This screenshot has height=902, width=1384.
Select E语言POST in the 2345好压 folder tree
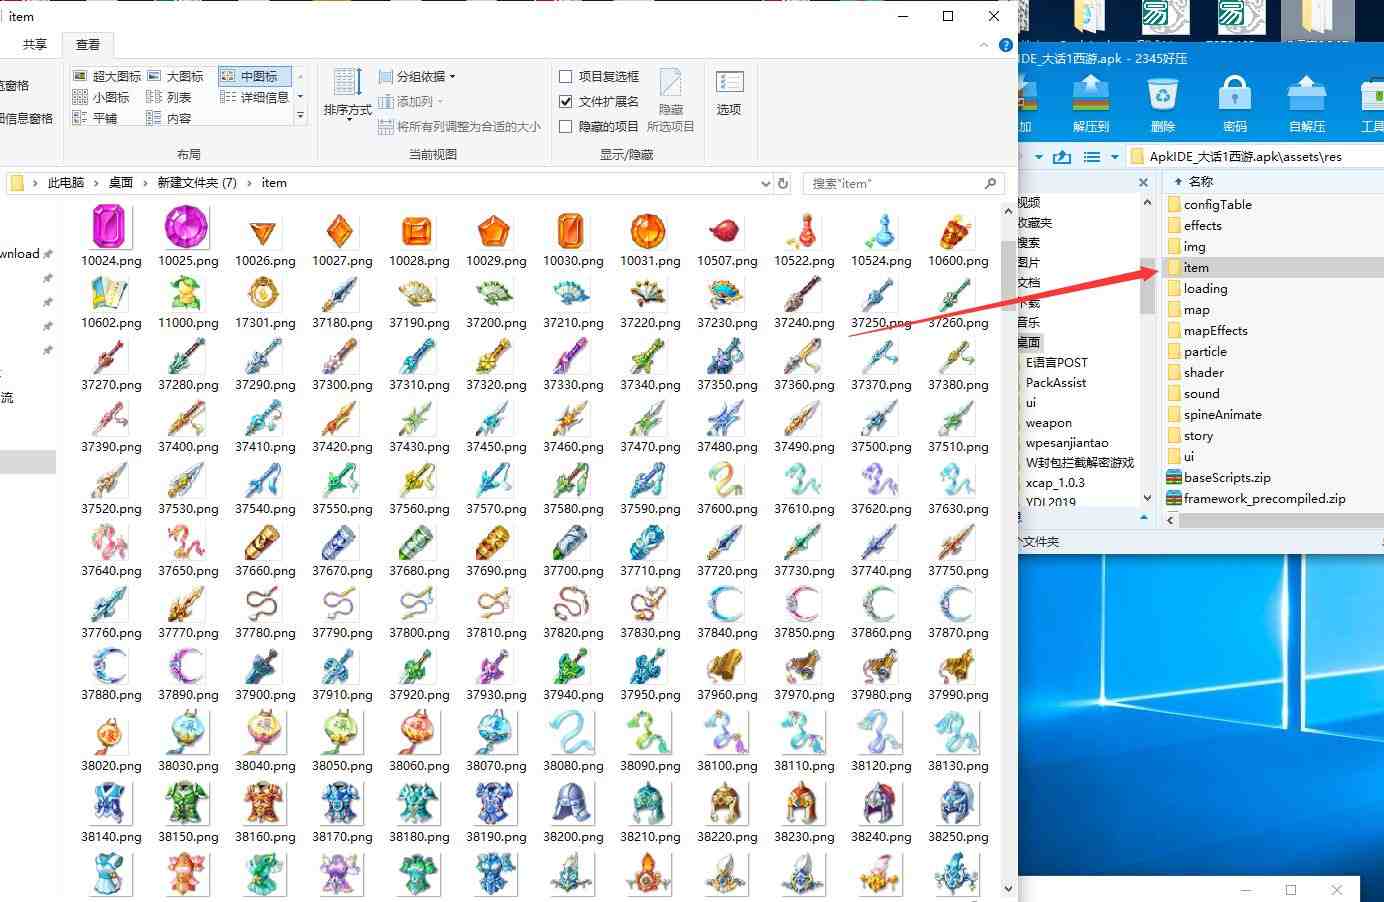coord(1056,362)
